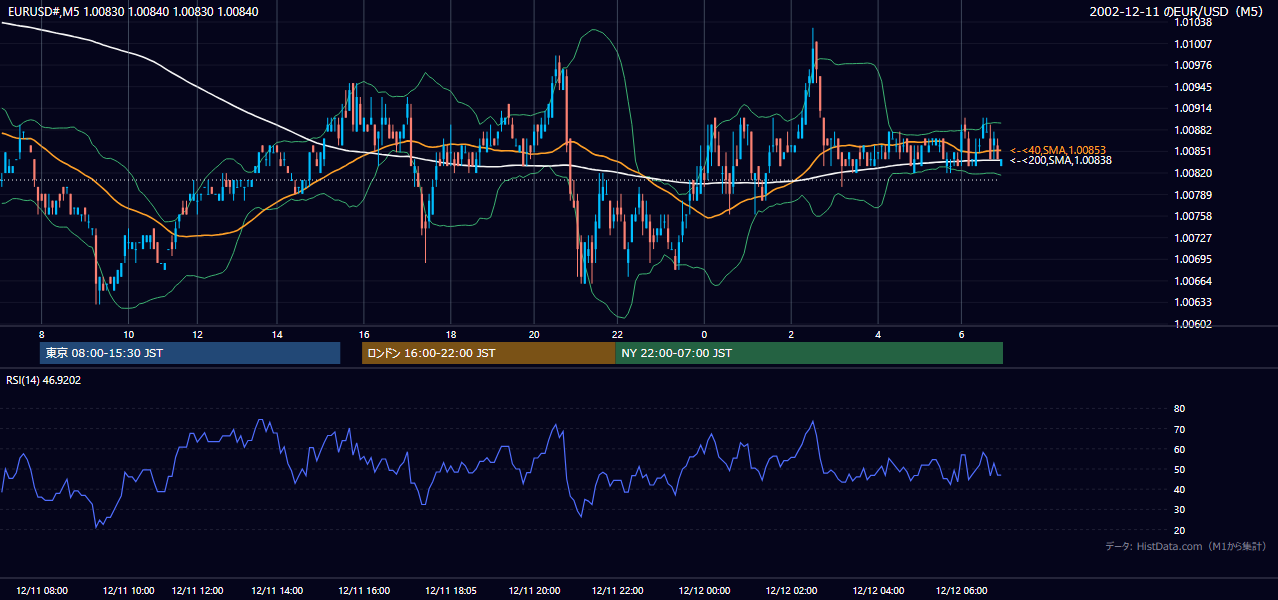This screenshot has width=1278, height=600.
Task: Click bottom timeline label 12/11 10:00
Action: click(x=128, y=591)
